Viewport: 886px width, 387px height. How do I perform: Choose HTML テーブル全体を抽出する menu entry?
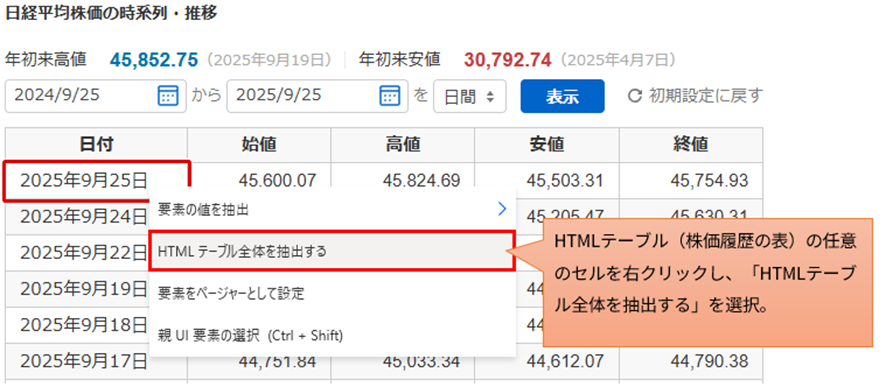(x=332, y=251)
